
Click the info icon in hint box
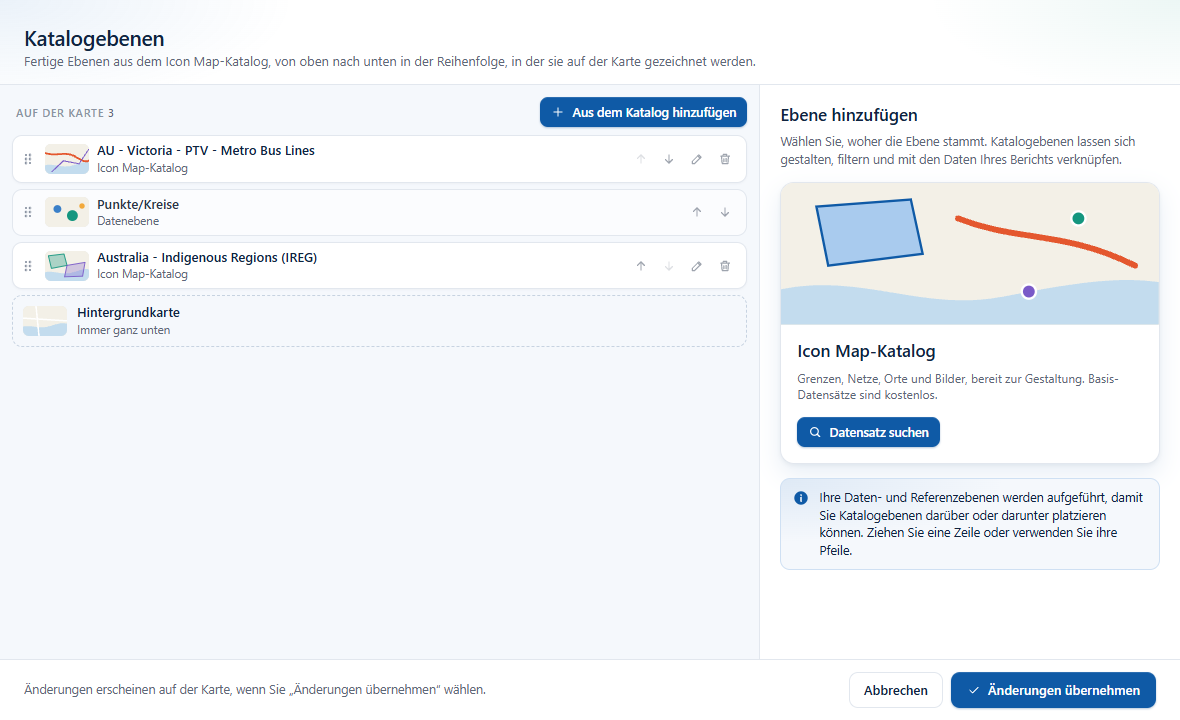[801, 498]
